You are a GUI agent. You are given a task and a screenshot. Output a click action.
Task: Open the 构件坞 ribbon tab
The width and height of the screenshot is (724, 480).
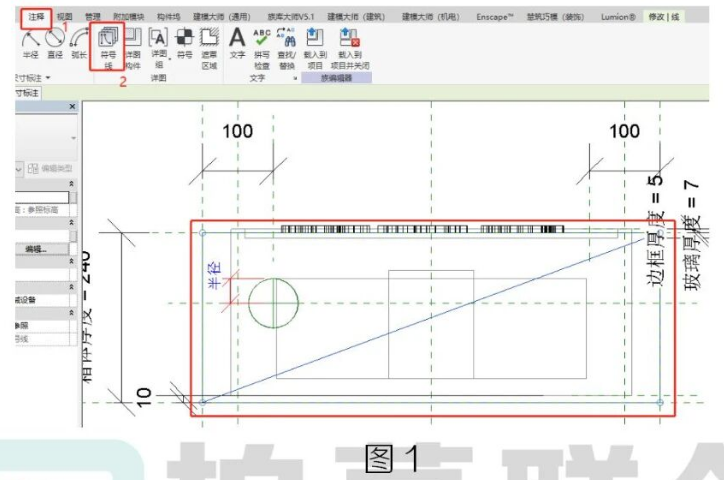click(168, 17)
